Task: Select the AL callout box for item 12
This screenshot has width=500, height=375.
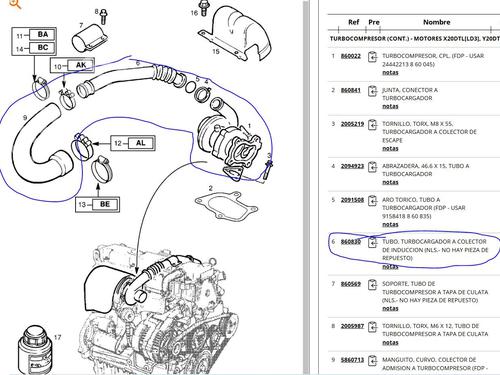Action: (140, 143)
